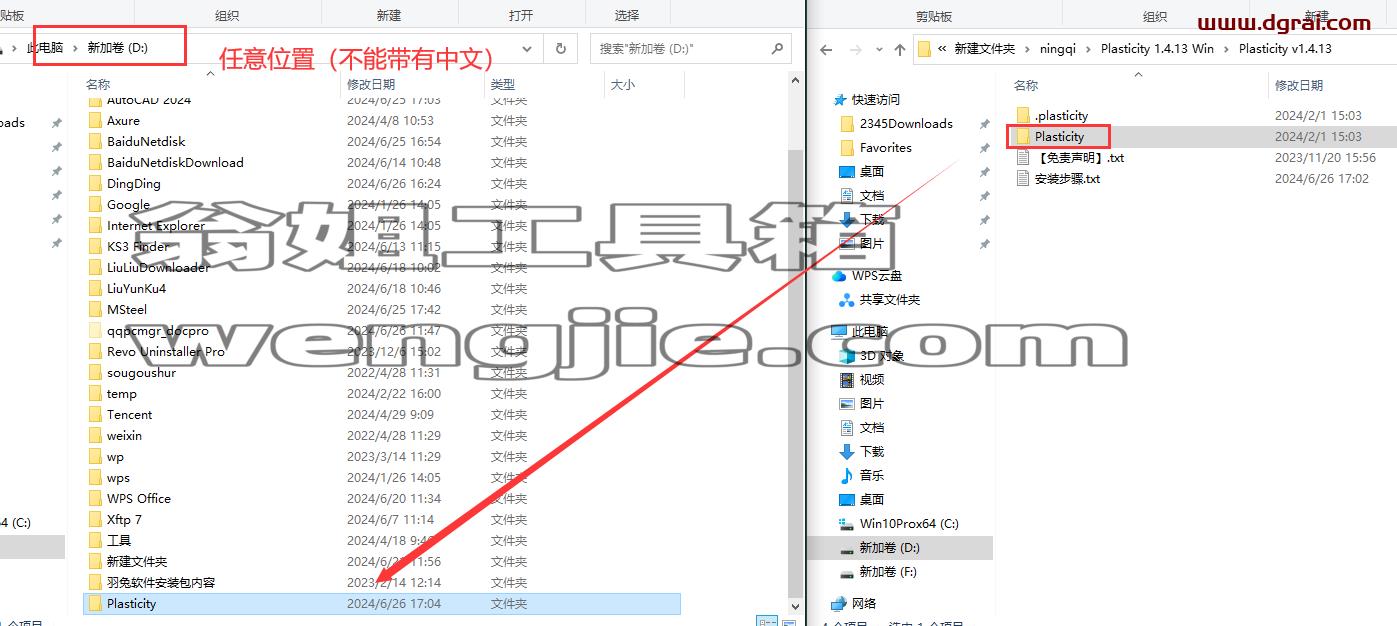This screenshot has height=626, width=1397.
Task: Click 新加卷 (D:) in left breadcrumb
Action: [x=118, y=48]
